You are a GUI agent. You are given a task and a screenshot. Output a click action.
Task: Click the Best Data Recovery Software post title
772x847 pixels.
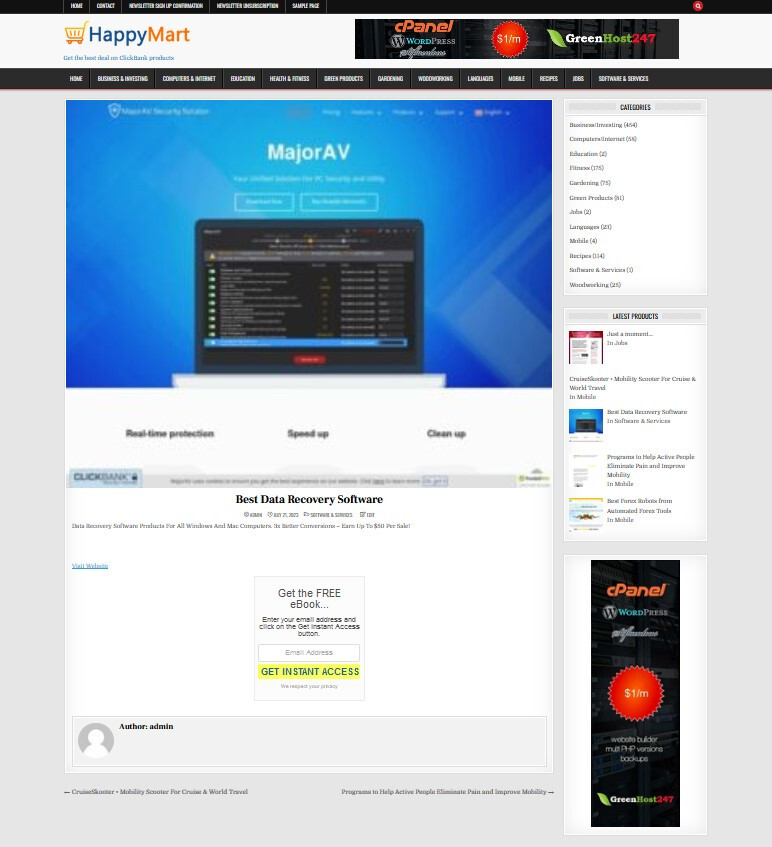coord(309,499)
